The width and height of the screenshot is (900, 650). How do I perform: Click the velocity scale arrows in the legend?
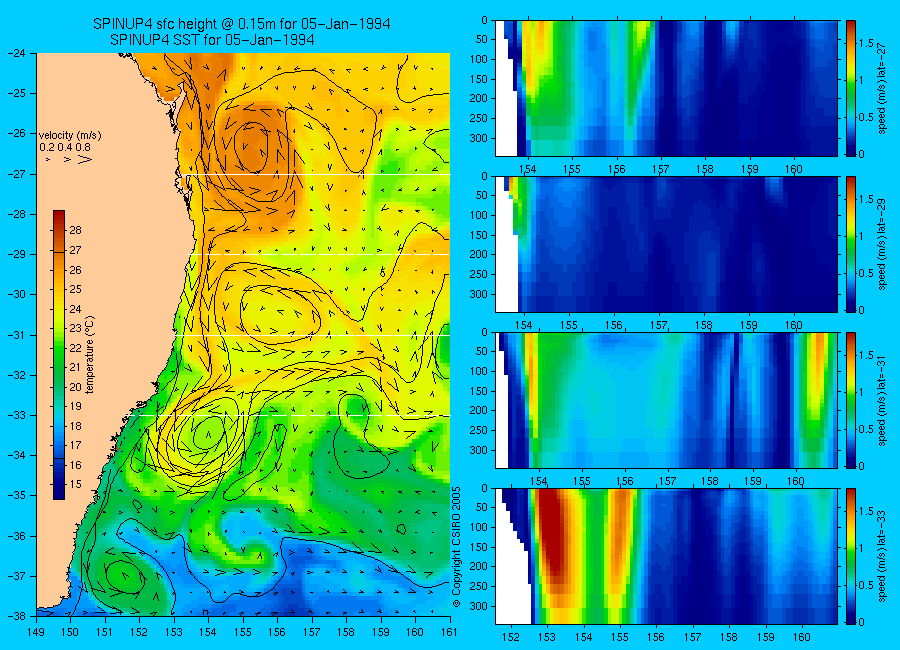(x=69, y=160)
